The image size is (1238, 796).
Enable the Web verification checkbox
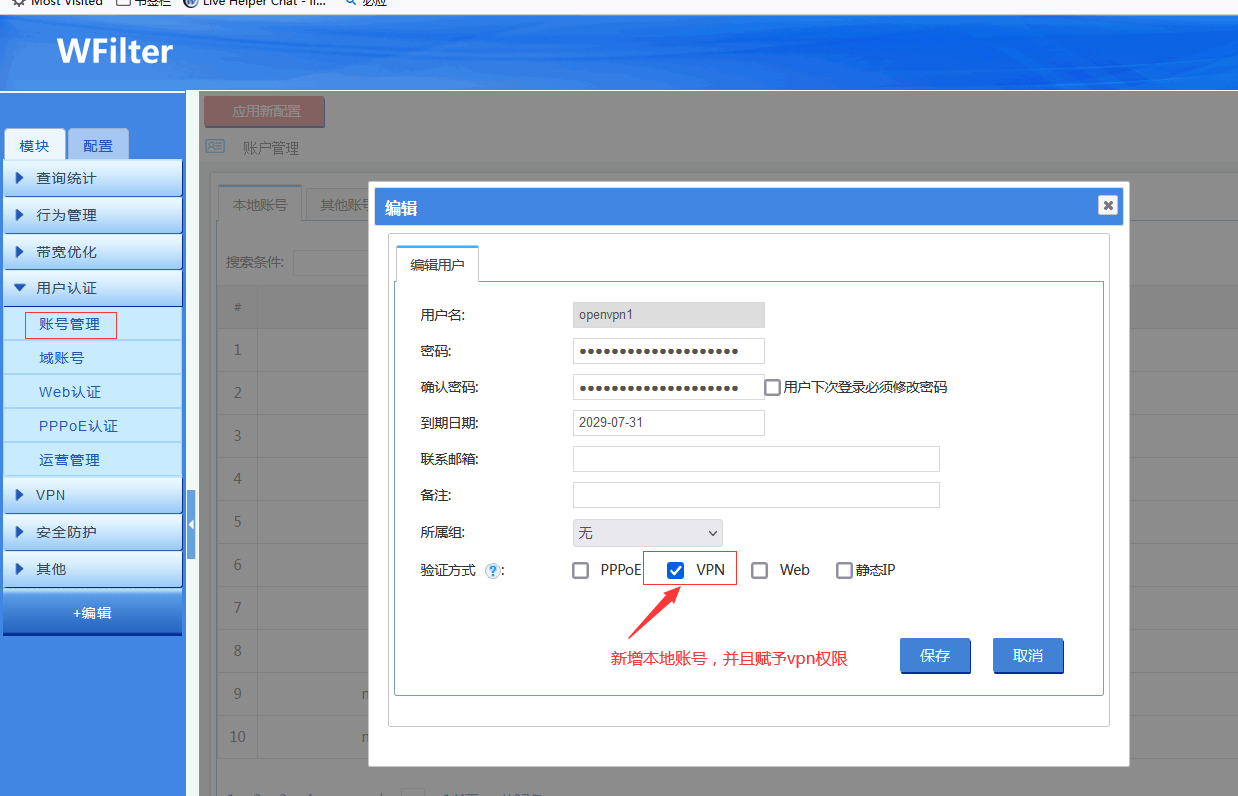(760, 571)
